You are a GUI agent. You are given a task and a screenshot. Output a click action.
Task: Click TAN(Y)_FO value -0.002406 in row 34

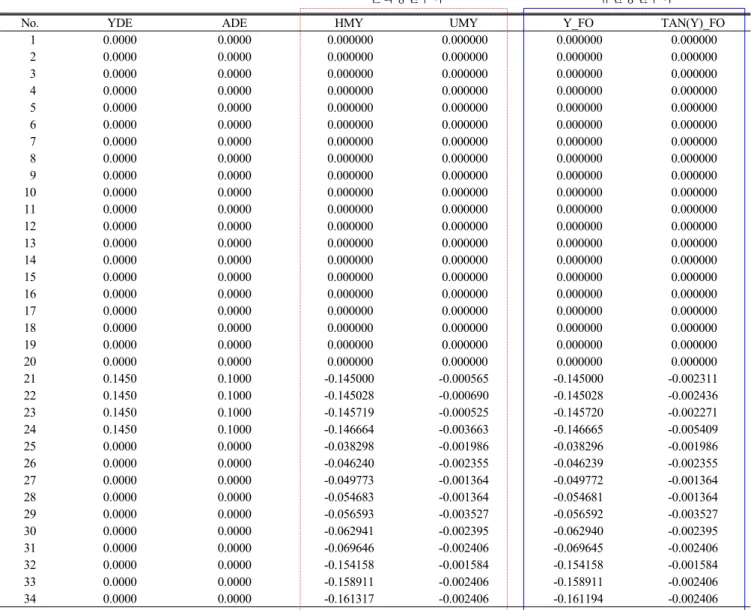click(x=693, y=599)
